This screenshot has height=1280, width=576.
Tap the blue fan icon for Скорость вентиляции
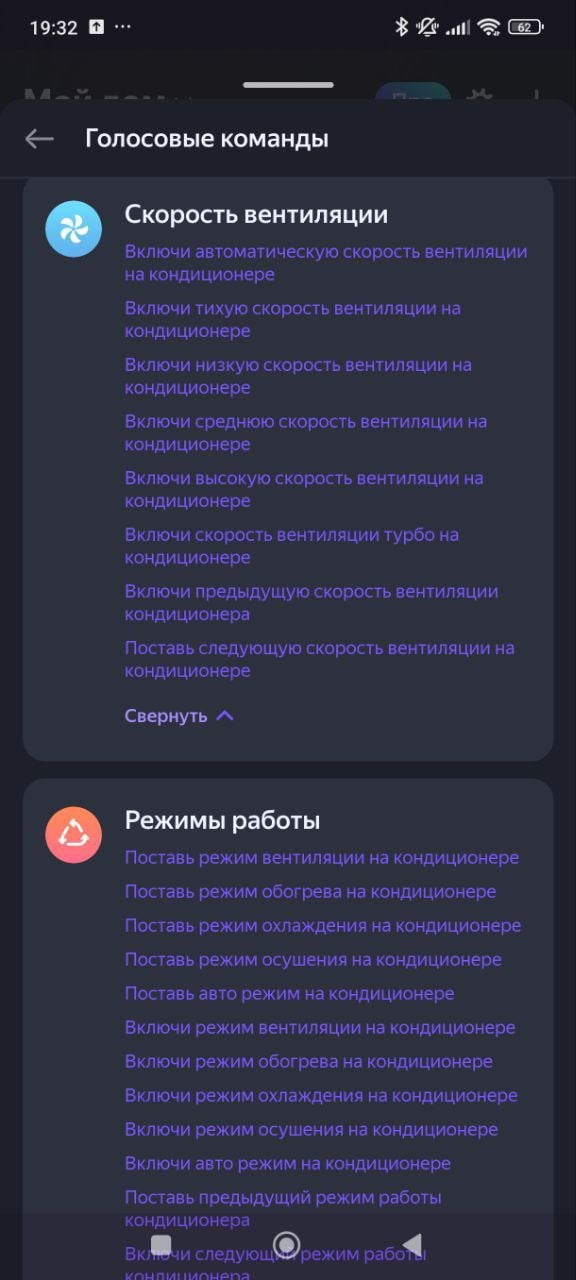(x=74, y=229)
